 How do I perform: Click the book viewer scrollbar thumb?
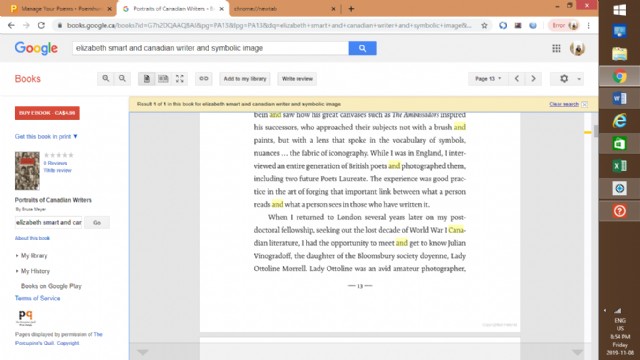pyautogui.click(x=596, y=131)
